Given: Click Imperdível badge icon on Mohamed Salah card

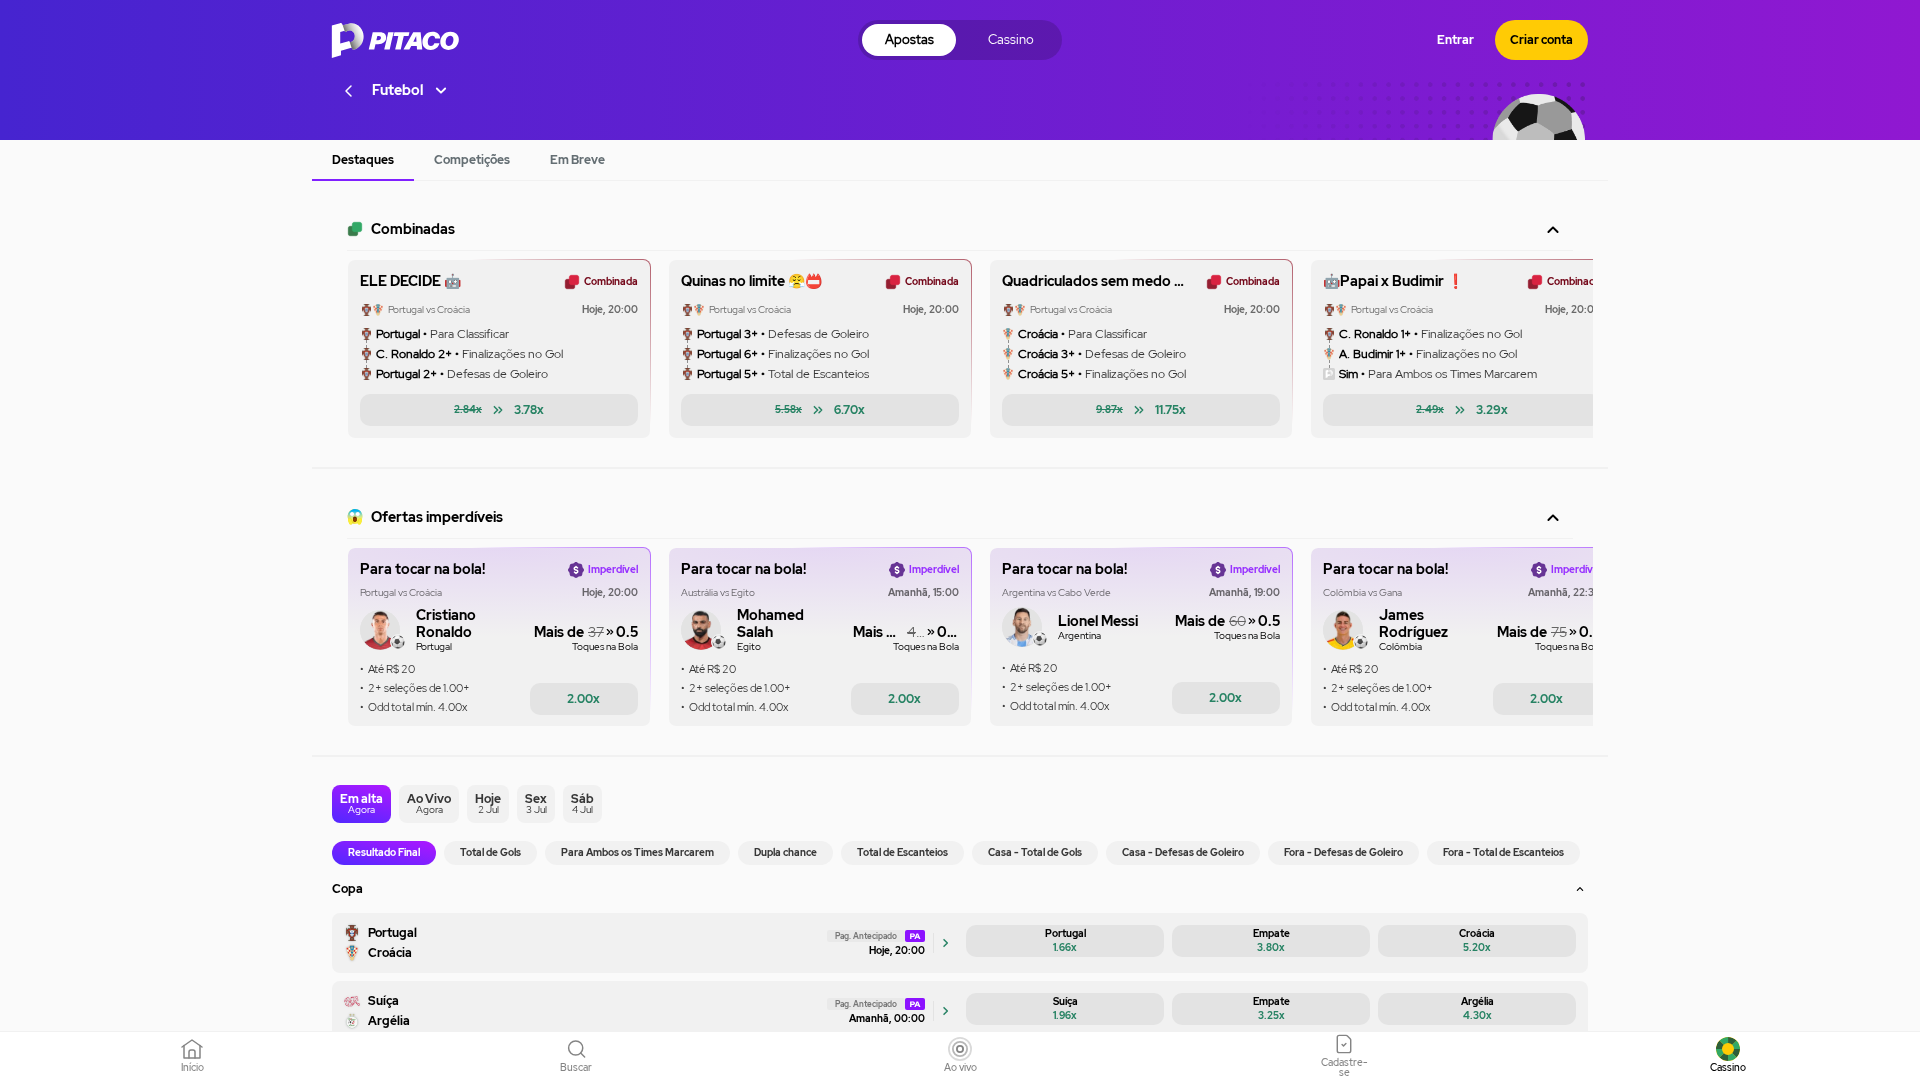Looking at the screenshot, I should (x=897, y=570).
